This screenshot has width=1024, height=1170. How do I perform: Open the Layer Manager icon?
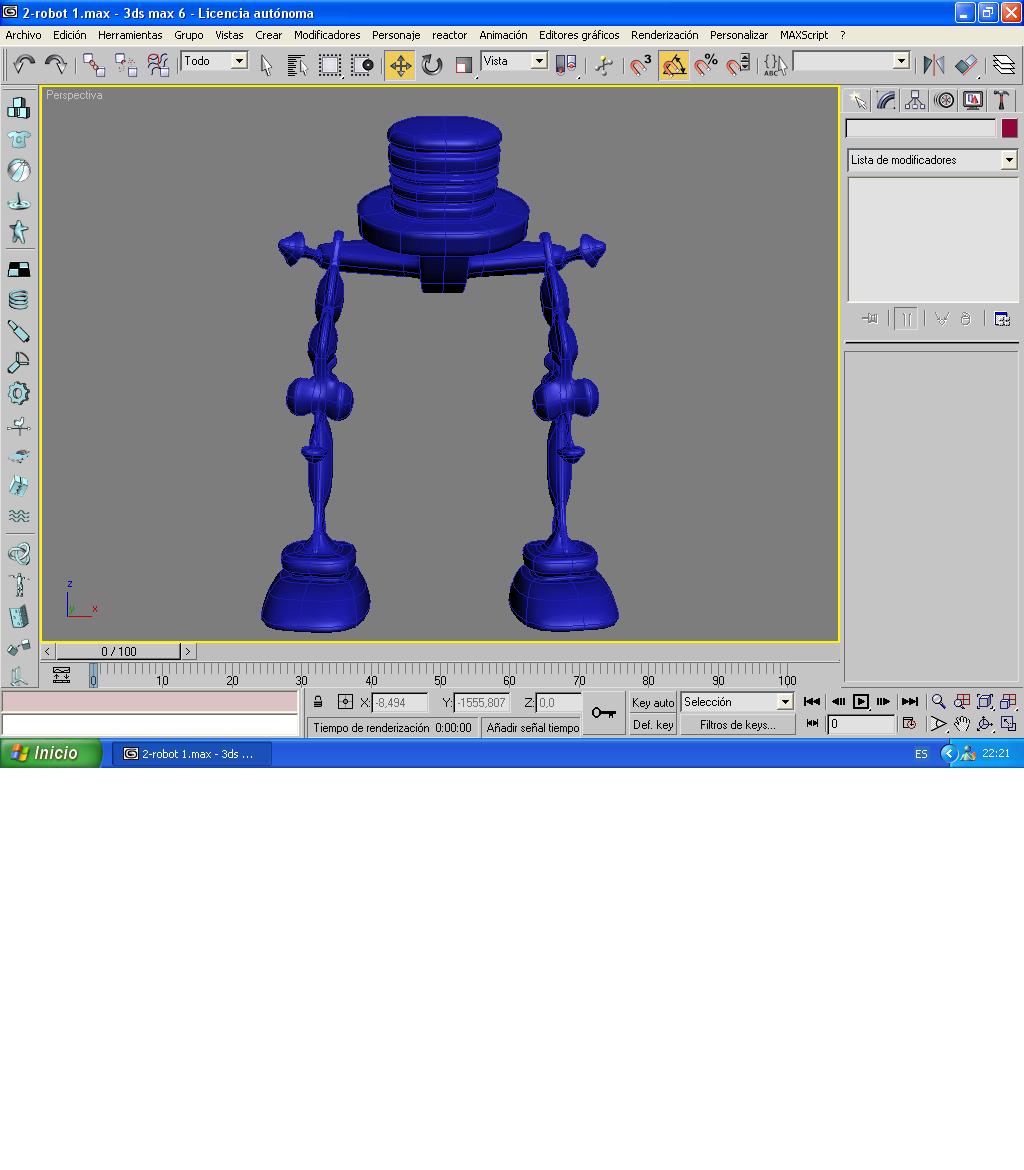(1004, 65)
